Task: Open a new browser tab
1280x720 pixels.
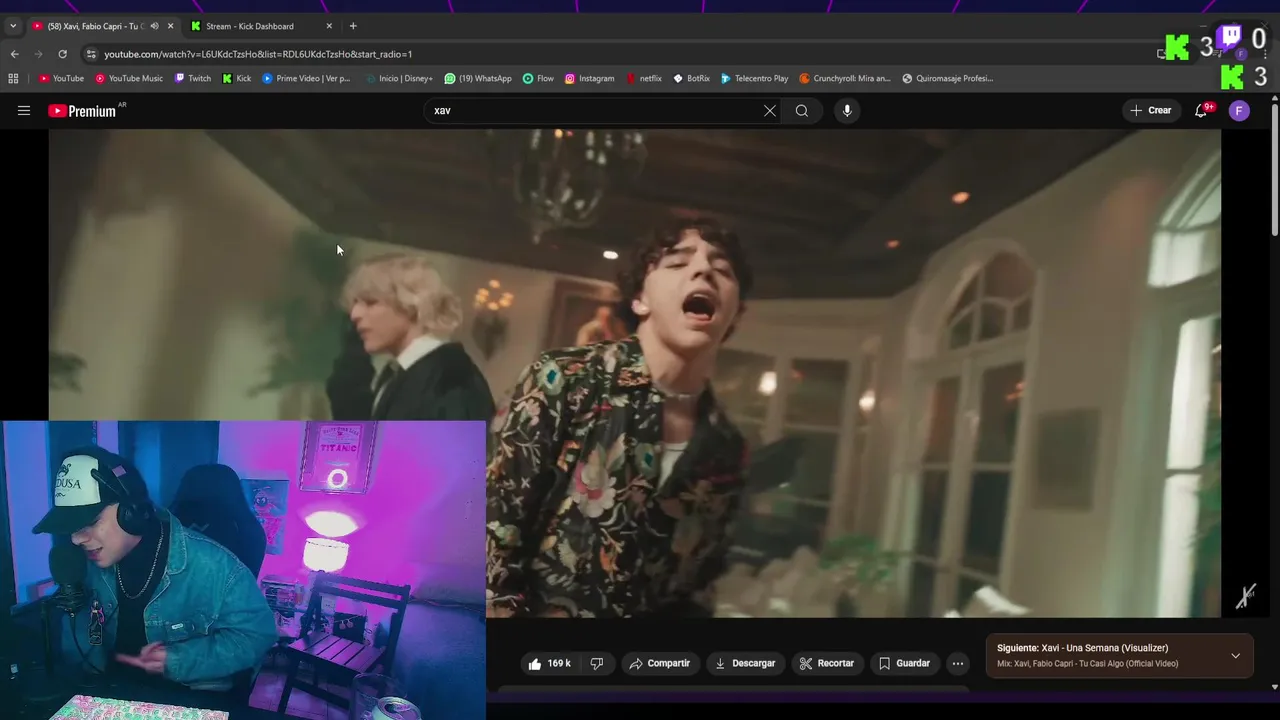Action: (x=353, y=26)
